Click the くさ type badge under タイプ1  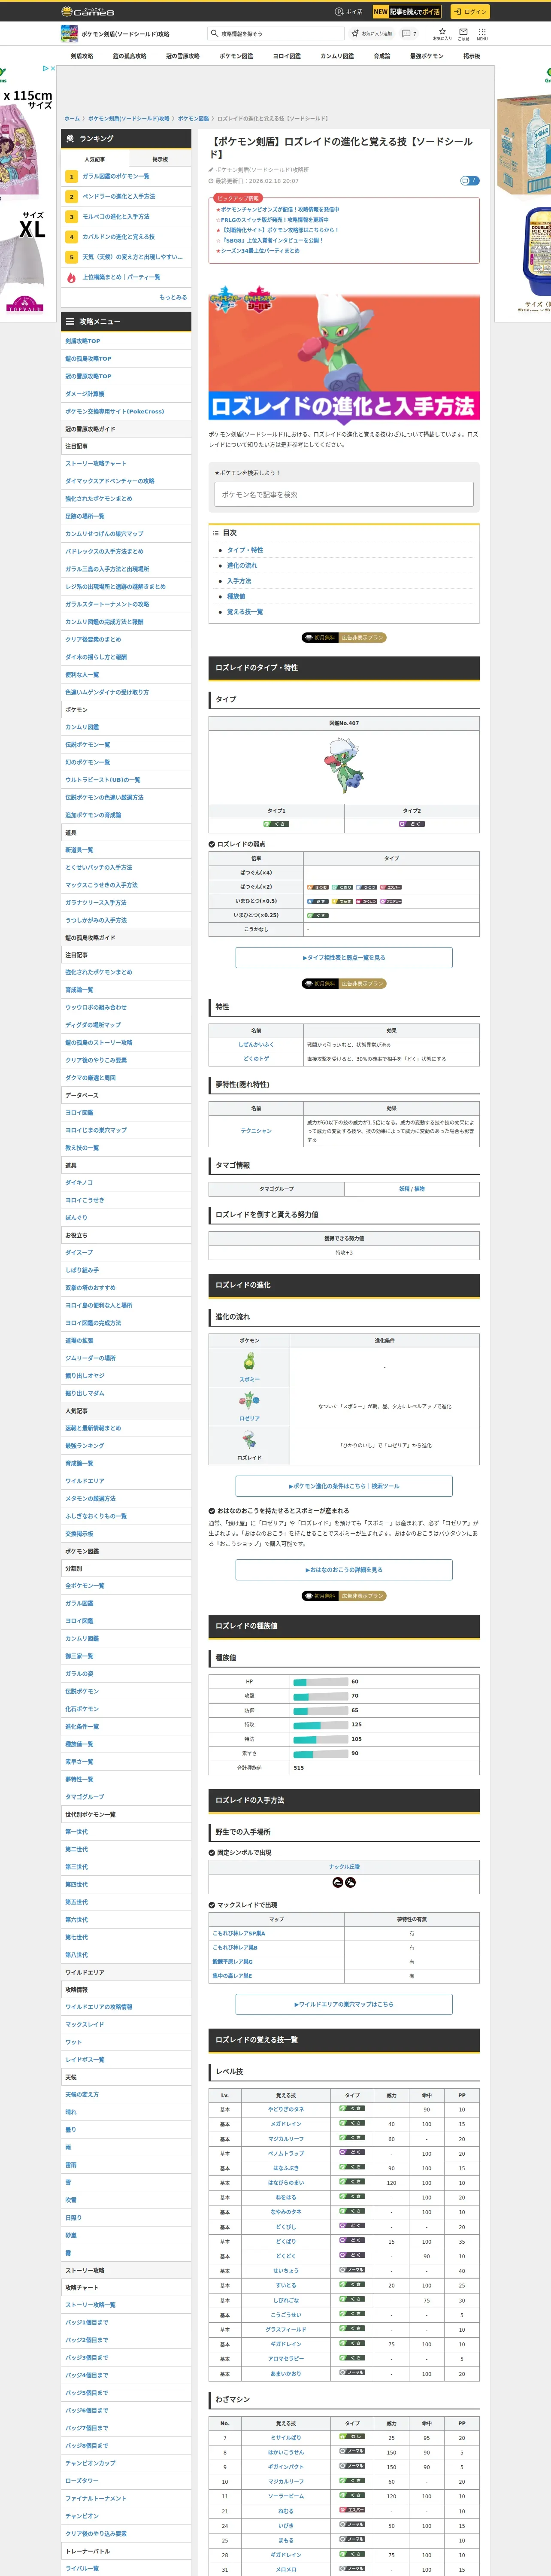coord(276,824)
